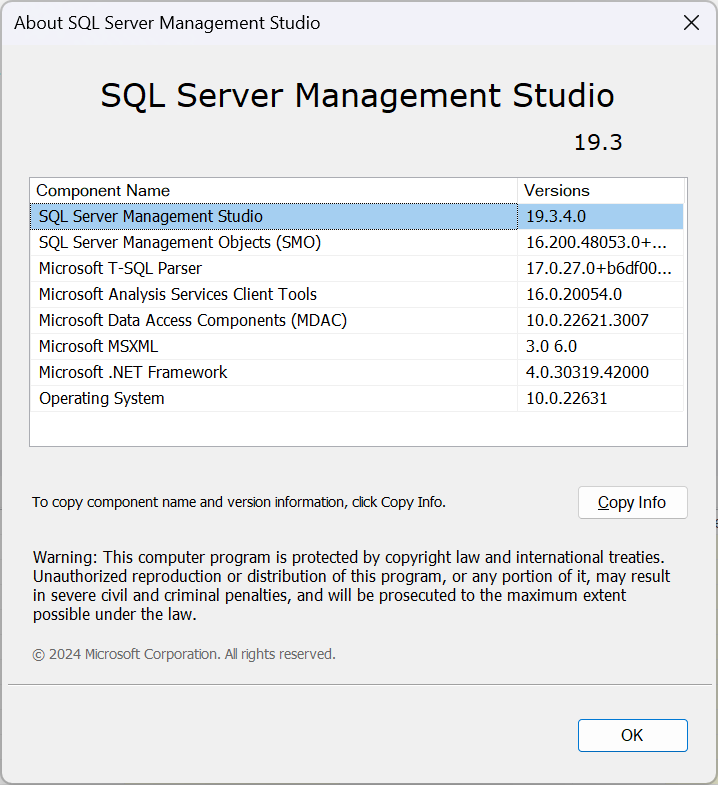Click version value 19.3.4.0
This screenshot has height=785, width=718.
click(x=556, y=216)
